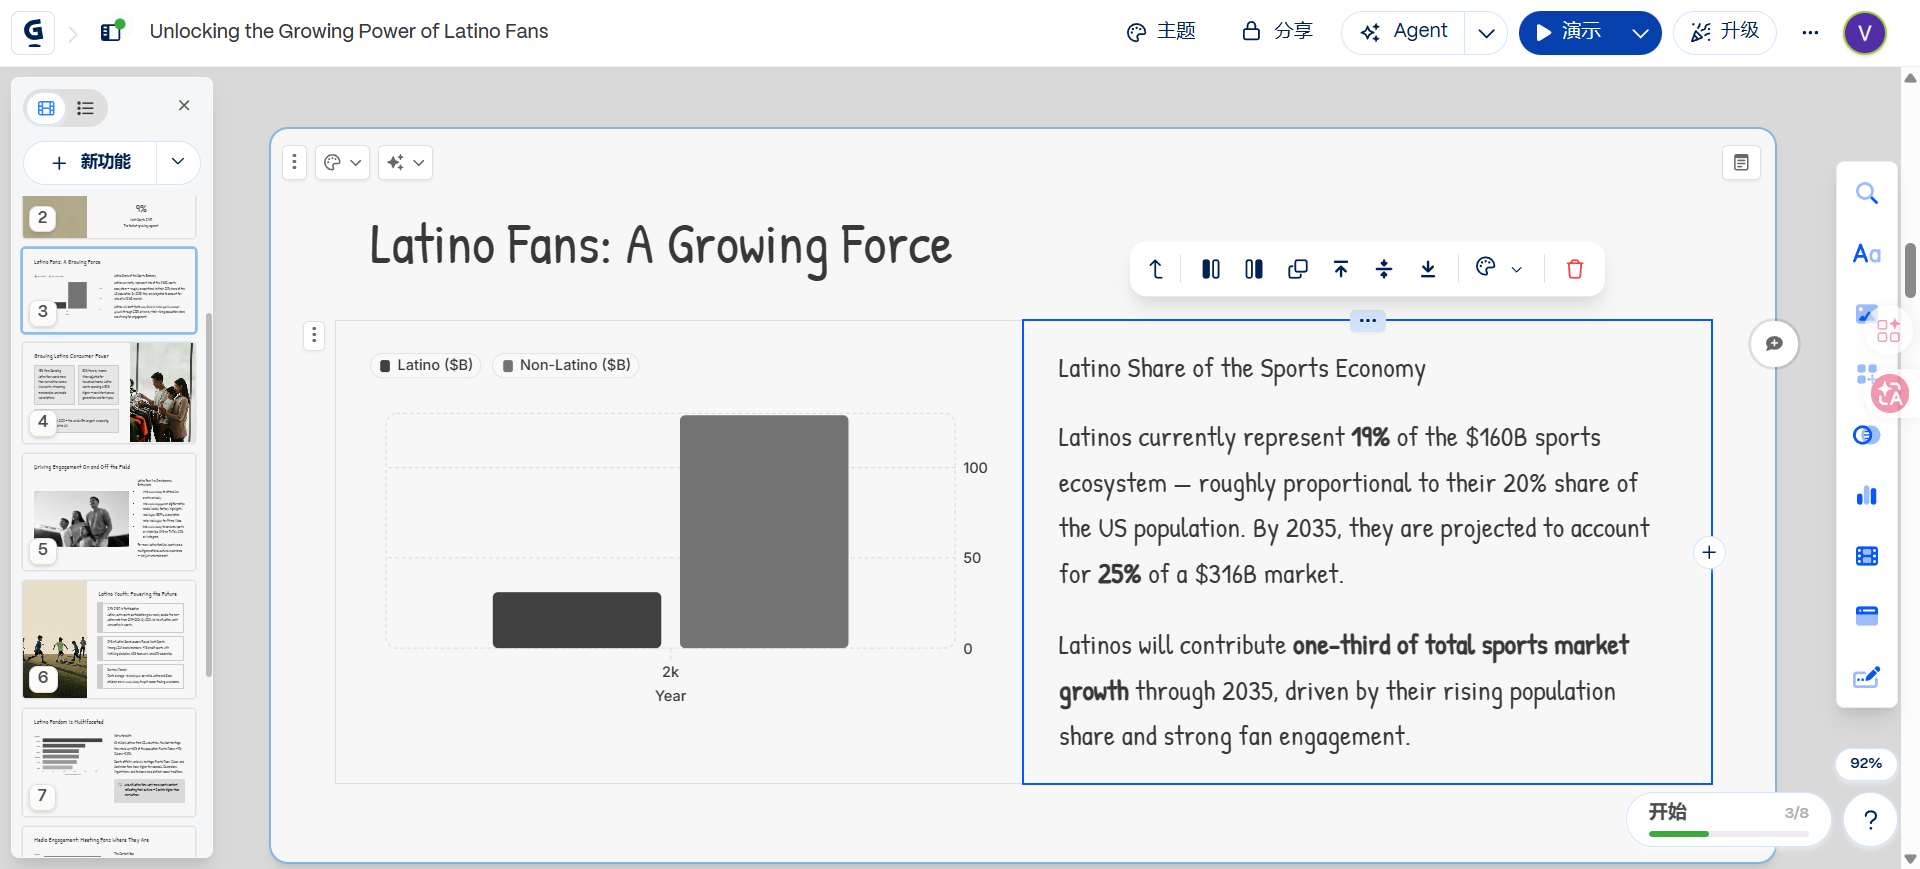The height and width of the screenshot is (869, 1920).
Task: Open the AI sparkle edit dropdown on card
Action: (x=405, y=162)
